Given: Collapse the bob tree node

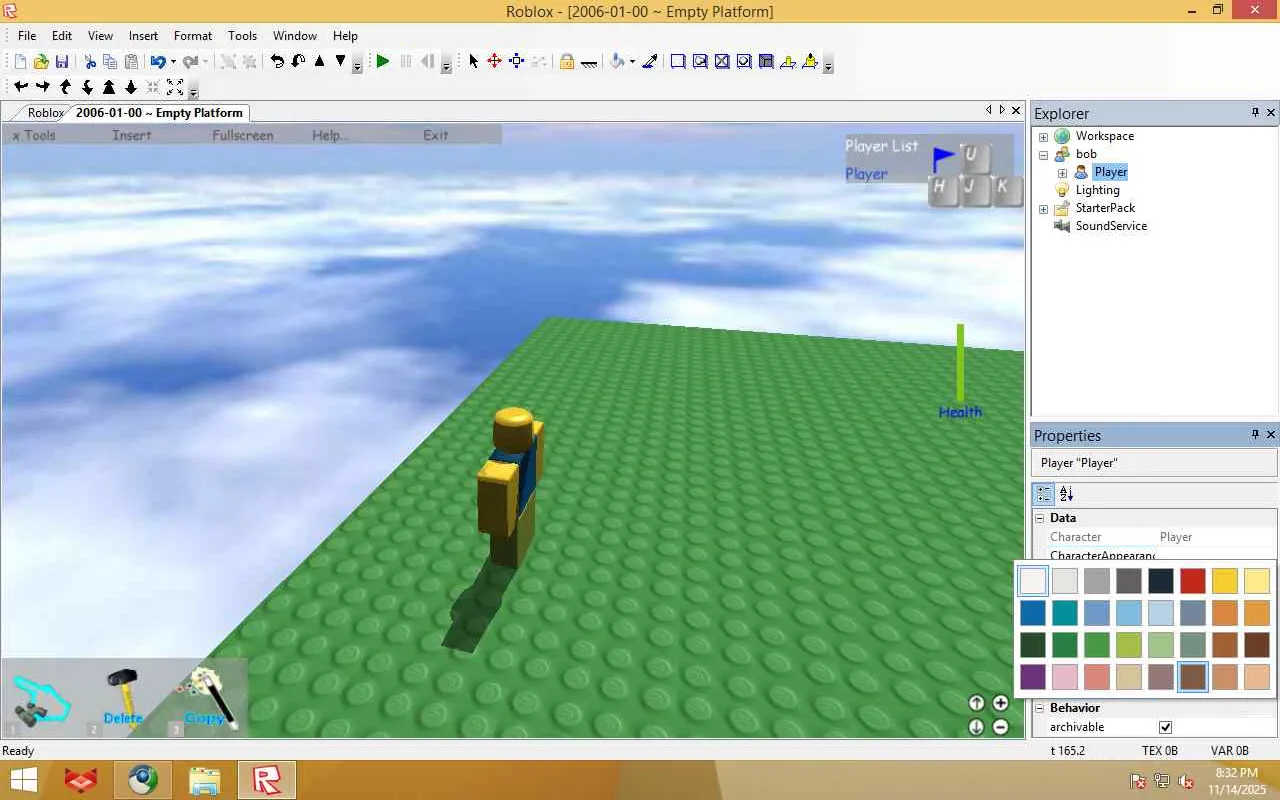Looking at the screenshot, I should 1043,154.
